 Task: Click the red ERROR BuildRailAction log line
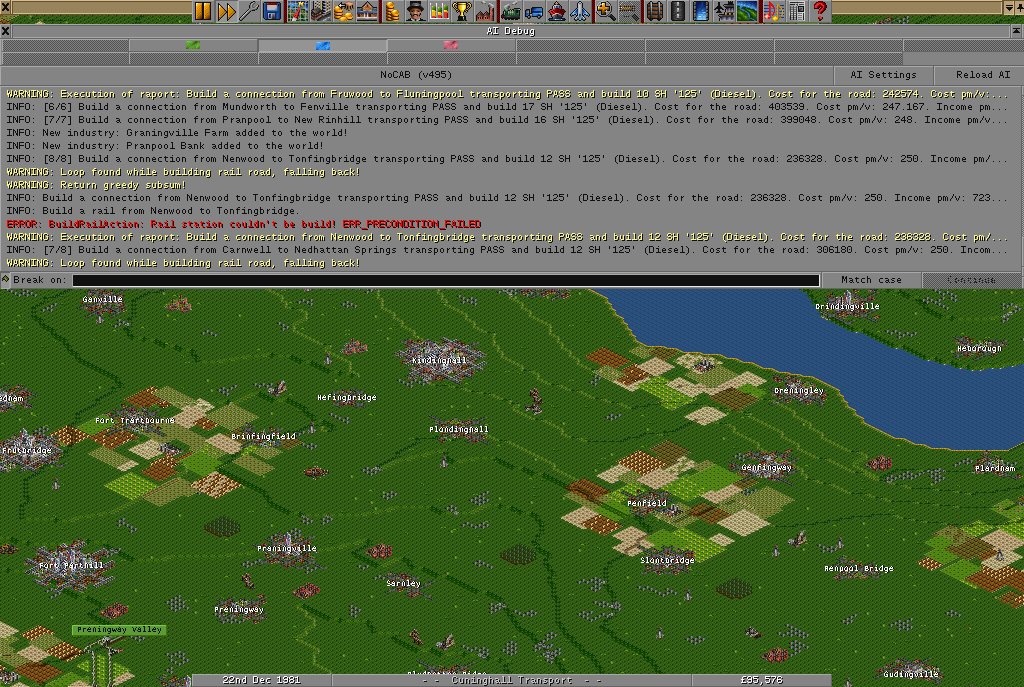click(x=244, y=224)
